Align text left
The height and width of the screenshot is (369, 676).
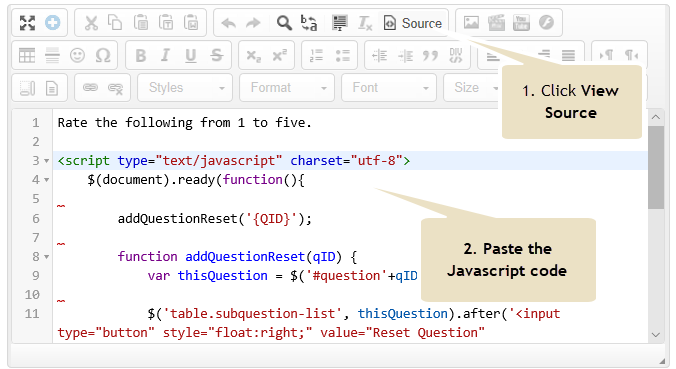493,56
